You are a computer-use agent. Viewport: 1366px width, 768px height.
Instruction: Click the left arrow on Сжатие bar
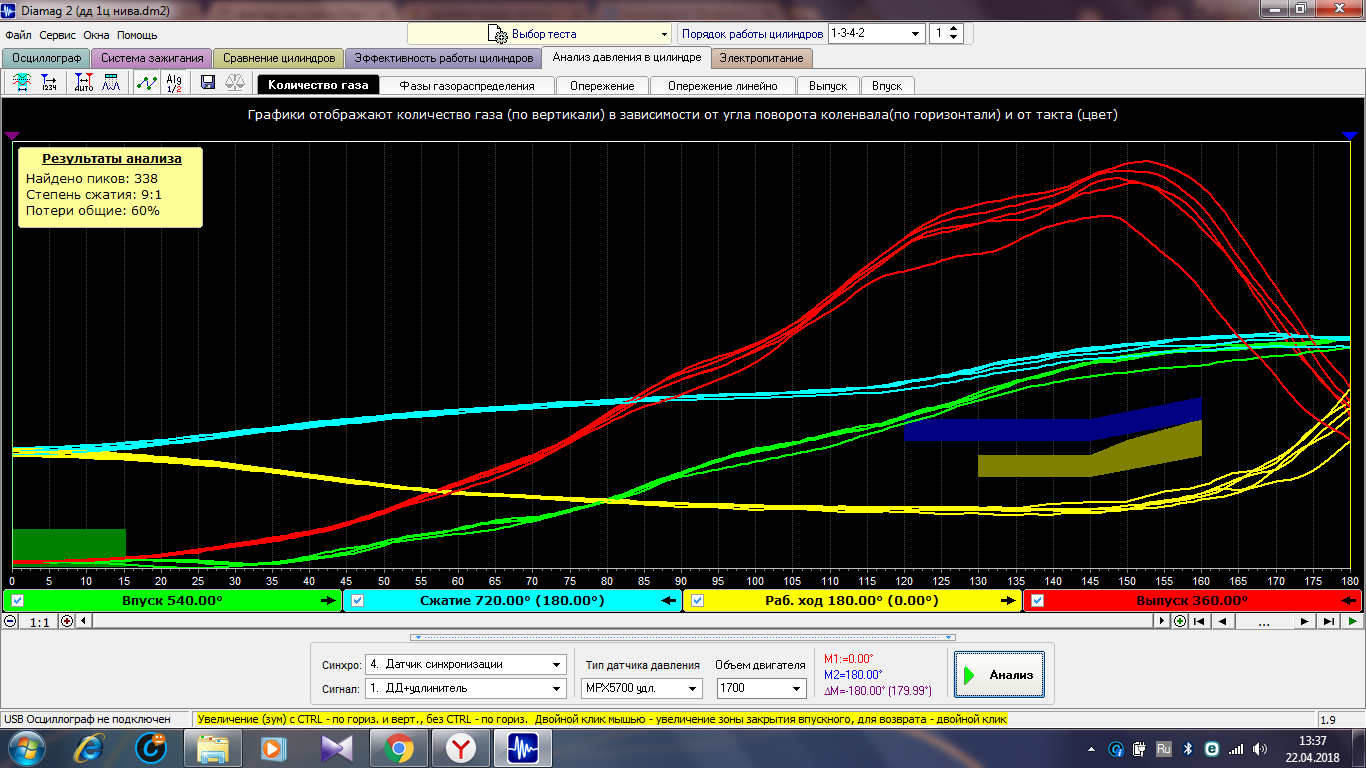pos(668,601)
